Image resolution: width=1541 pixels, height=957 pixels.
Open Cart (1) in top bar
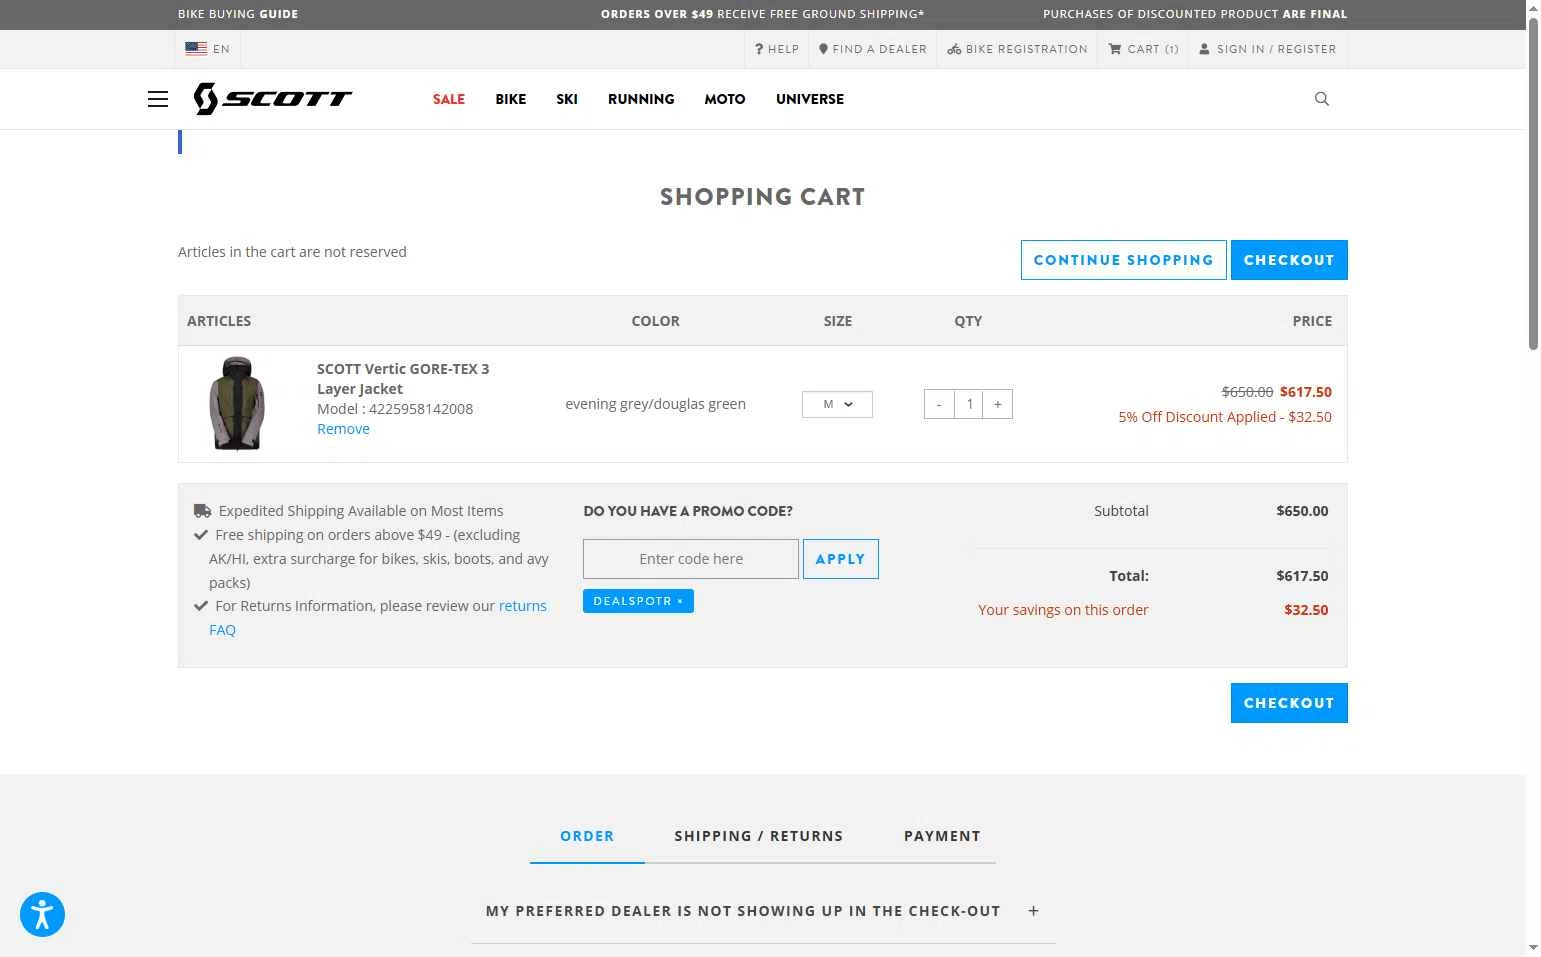click(1144, 49)
